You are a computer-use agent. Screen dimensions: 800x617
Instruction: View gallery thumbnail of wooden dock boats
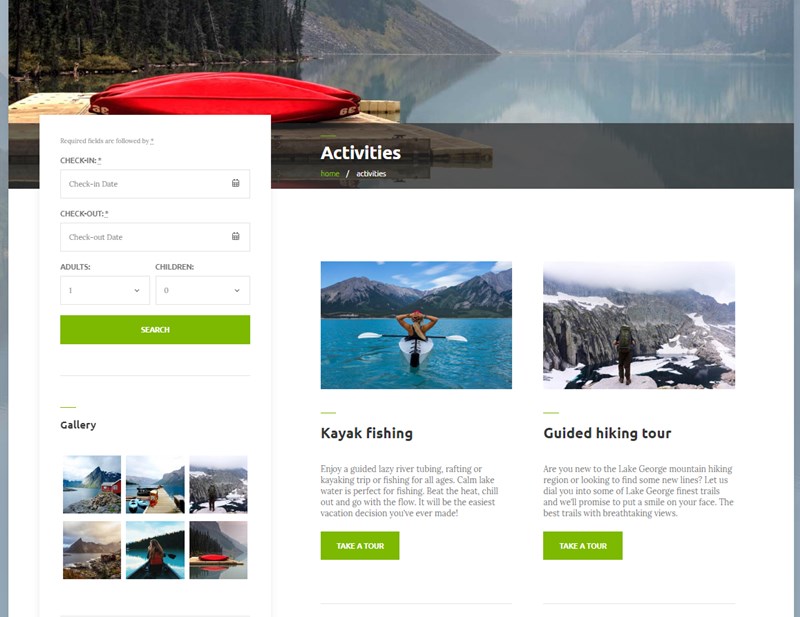point(155,484)
